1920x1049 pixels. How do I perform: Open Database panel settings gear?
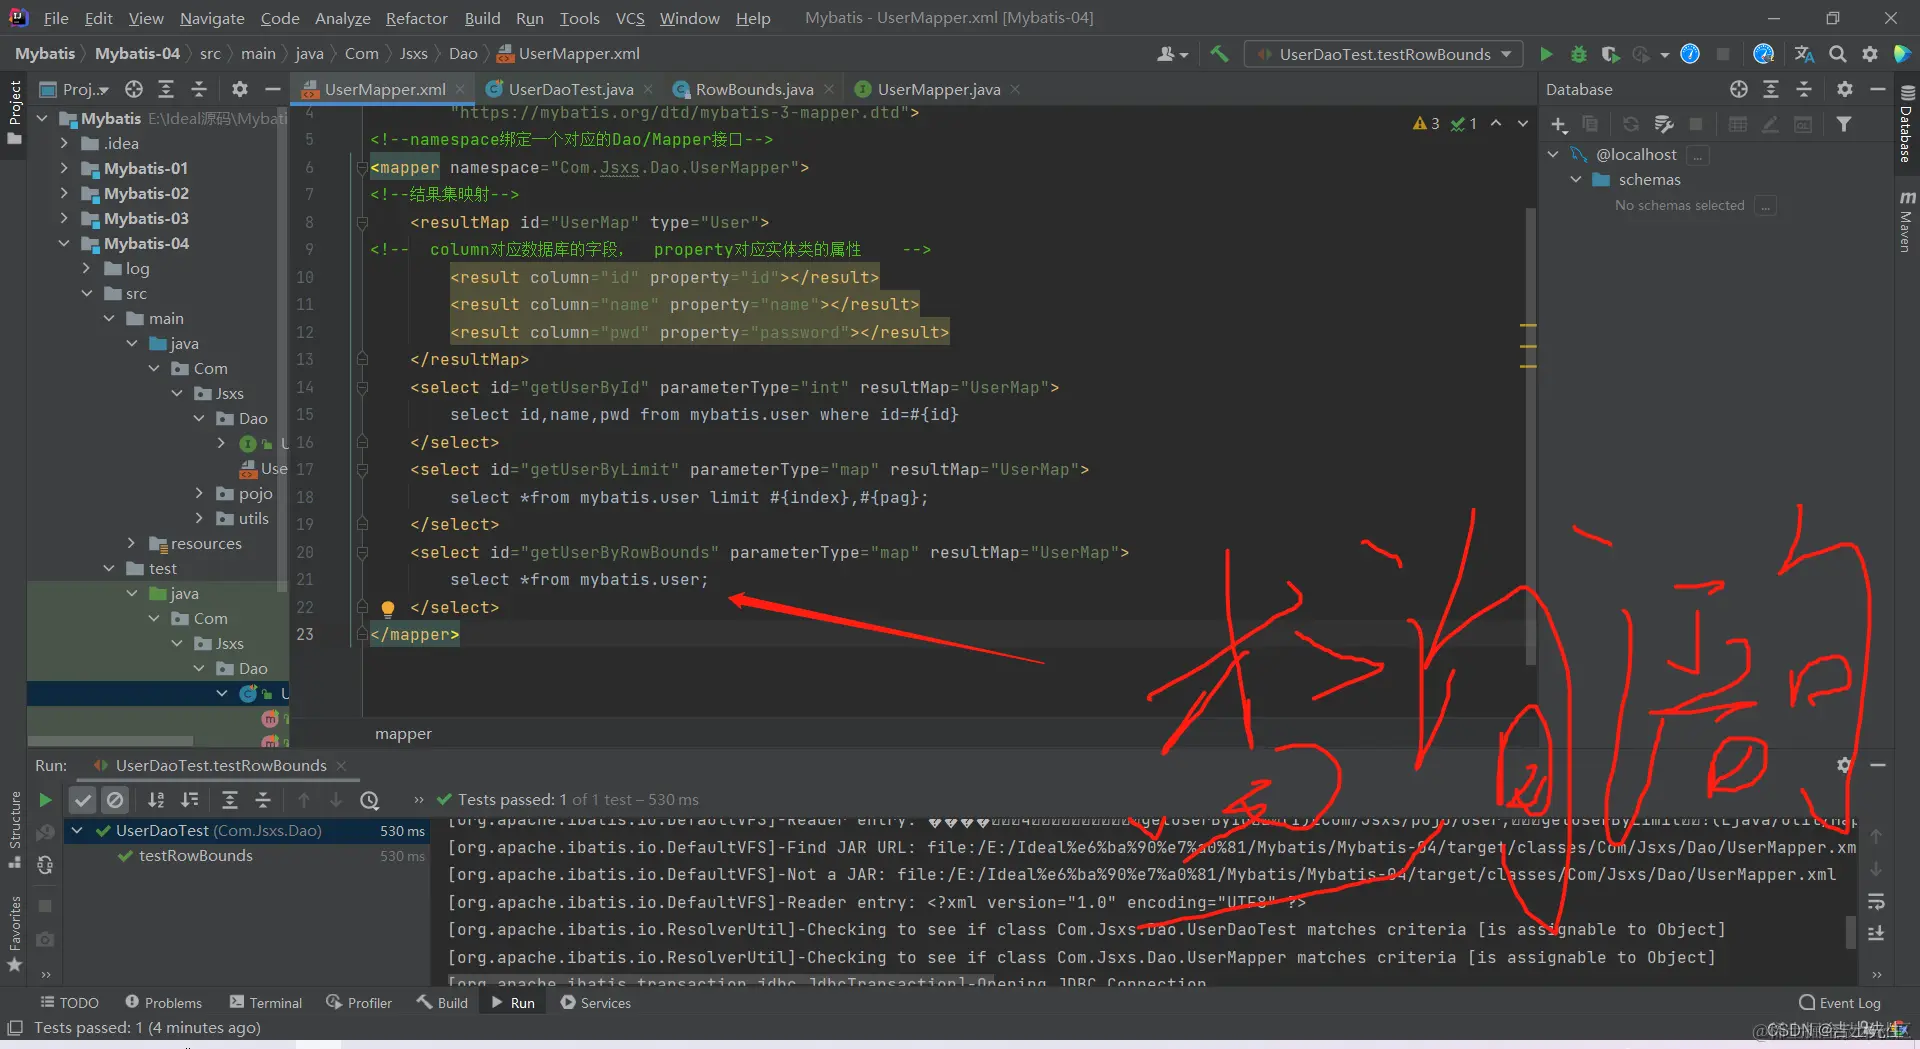[1845, 89]
